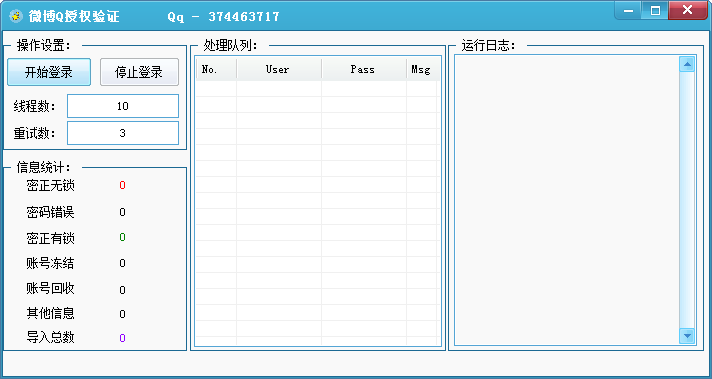Select the 密码错误 statistic label

click(x=50, y=212)
